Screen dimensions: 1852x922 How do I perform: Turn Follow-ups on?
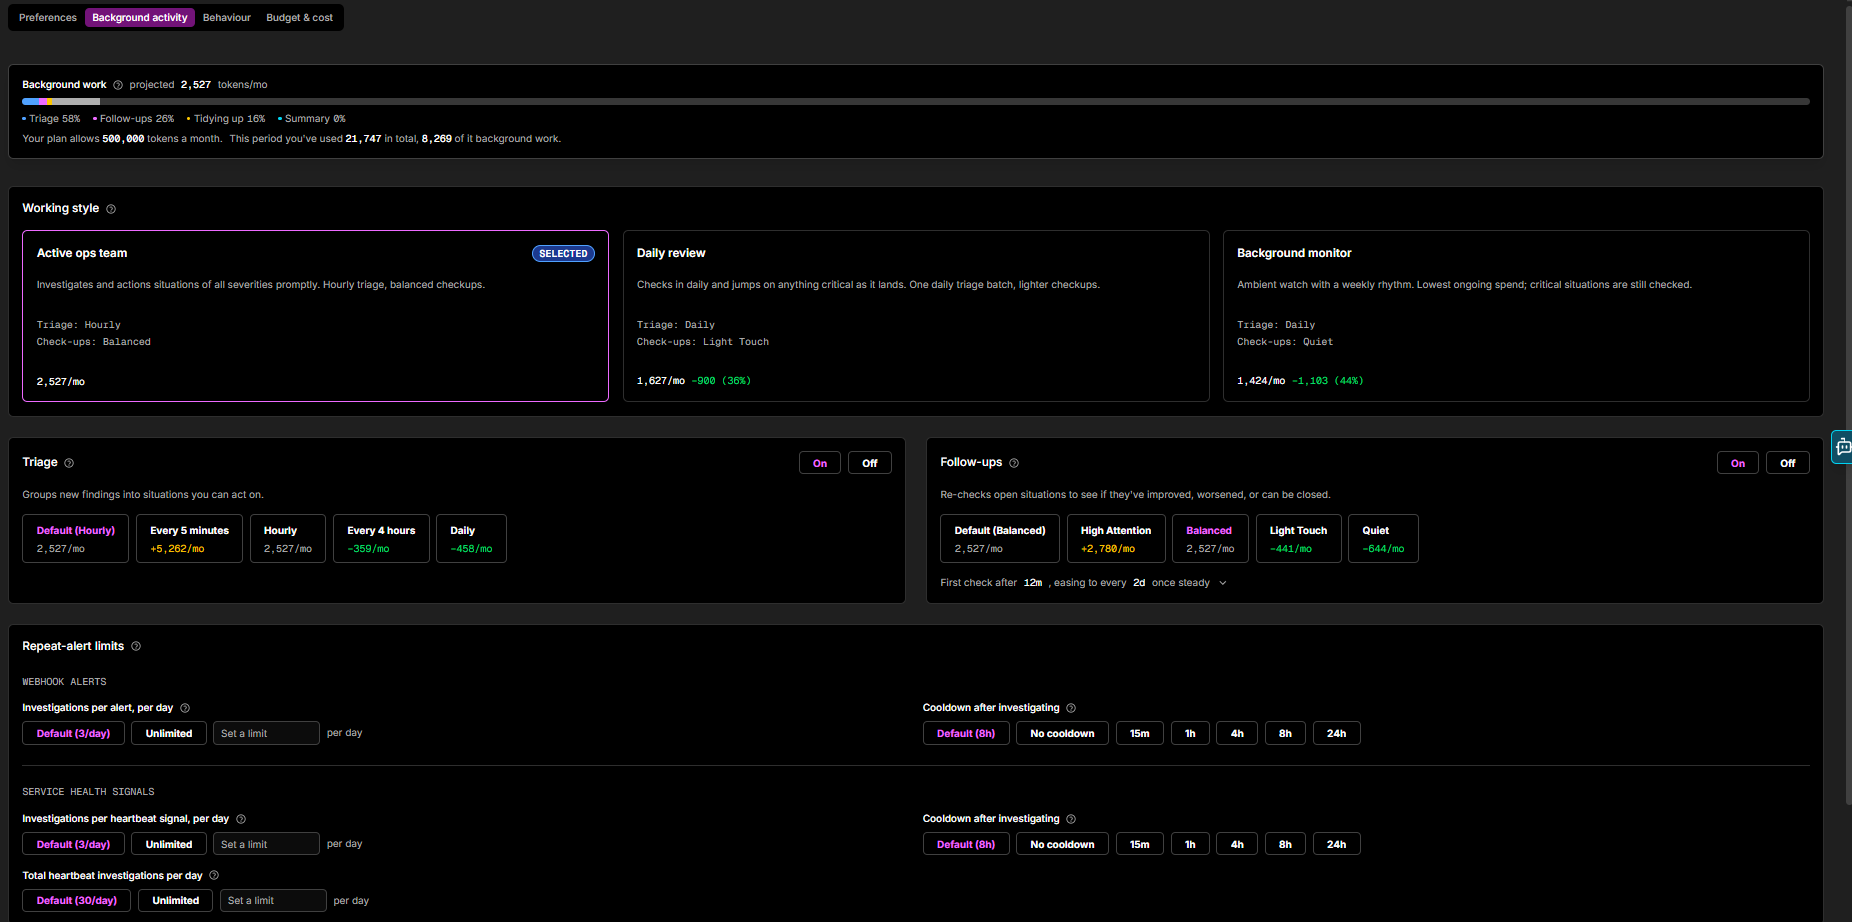pyautogui.click(x=1738, y=463)
